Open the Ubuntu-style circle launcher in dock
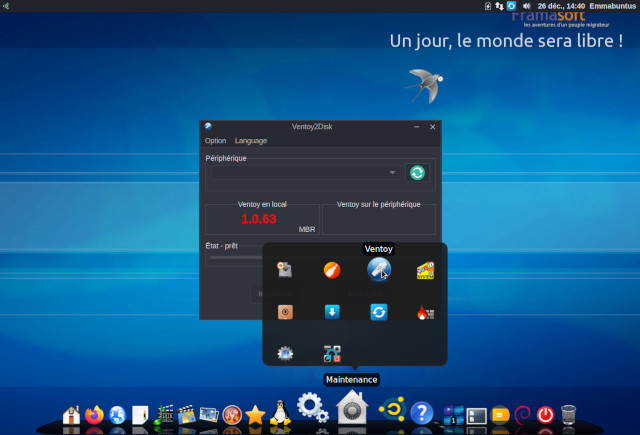640x435 pixels. click(392, 409)
